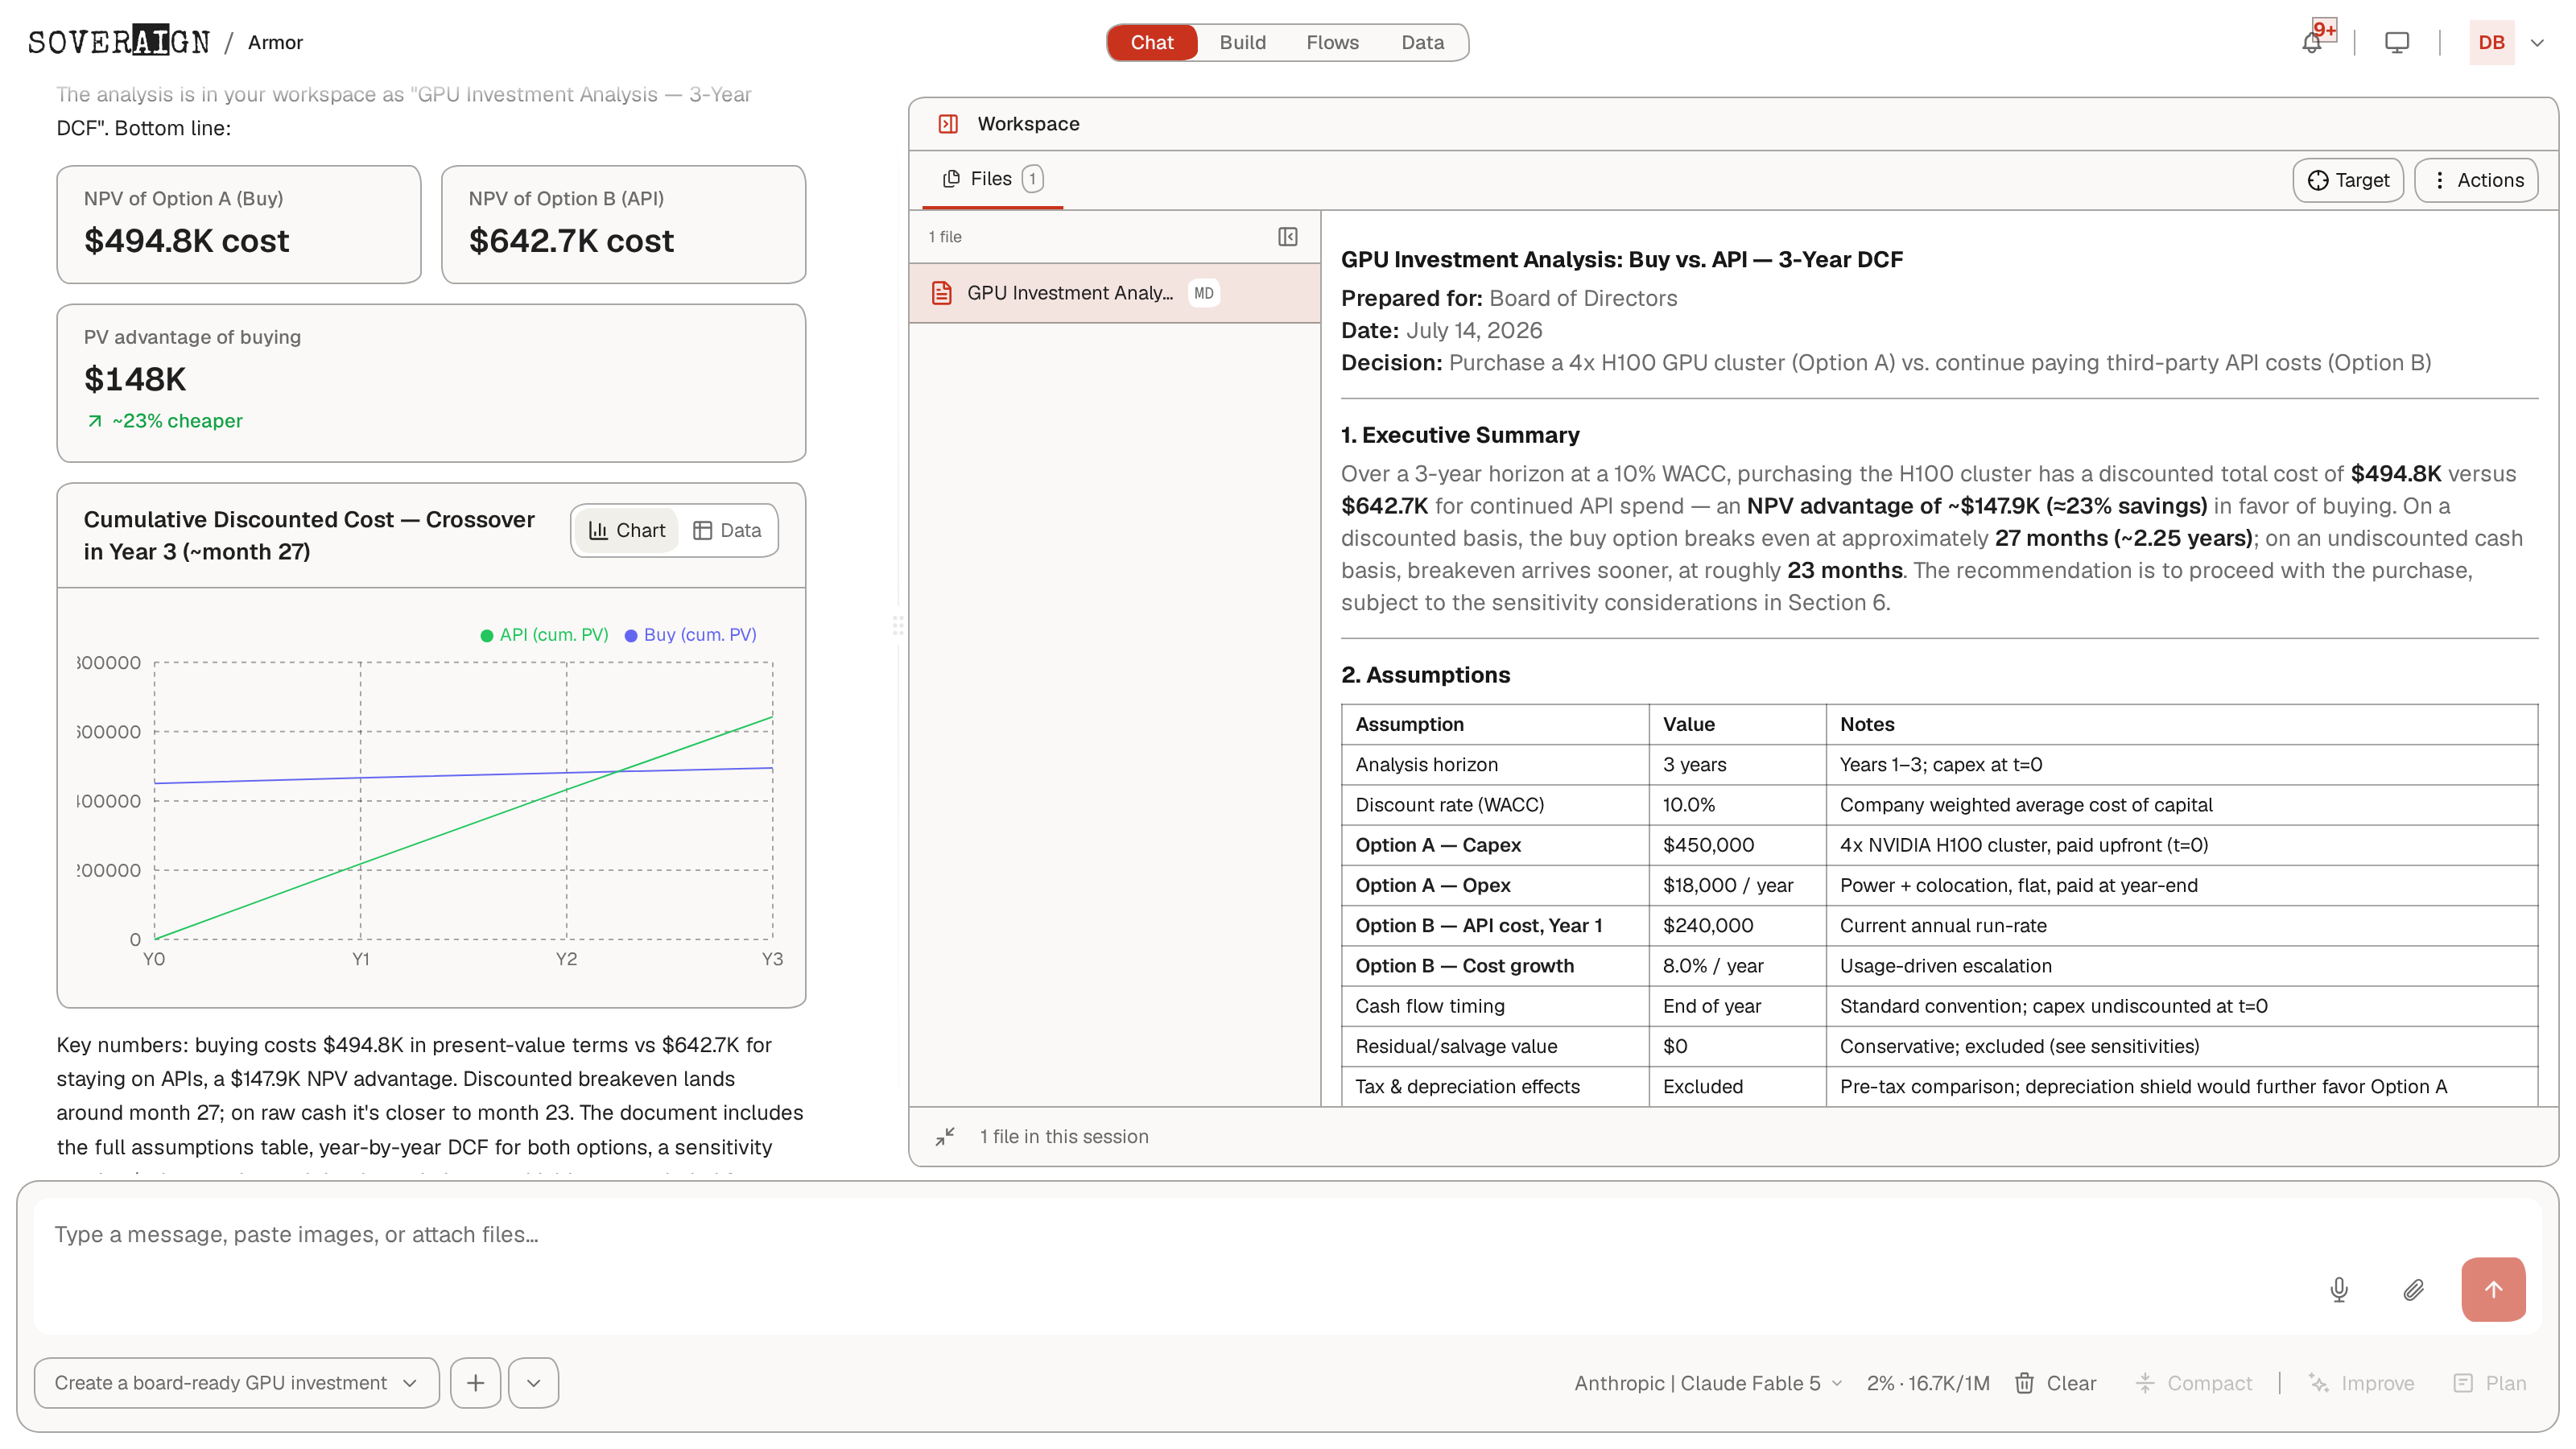
Task: Click the '$240,000' value cell
Action: pos(1737,926)
